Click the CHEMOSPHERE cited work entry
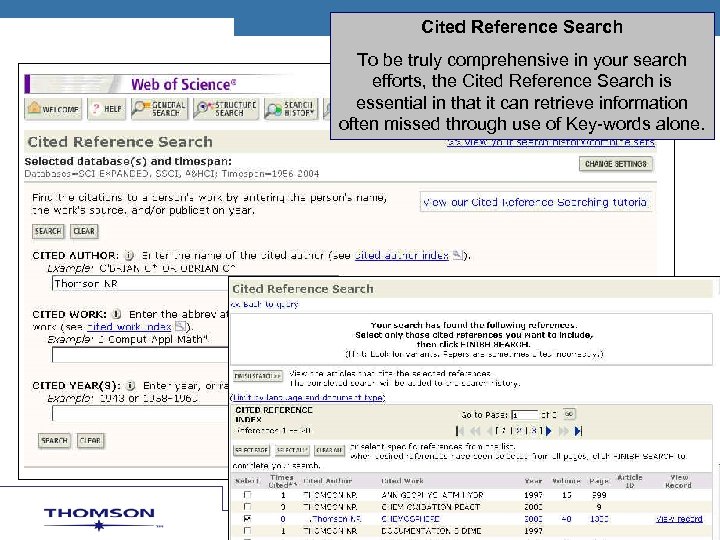The width and height of the screenshot is (720, 540). pos(411,519)
